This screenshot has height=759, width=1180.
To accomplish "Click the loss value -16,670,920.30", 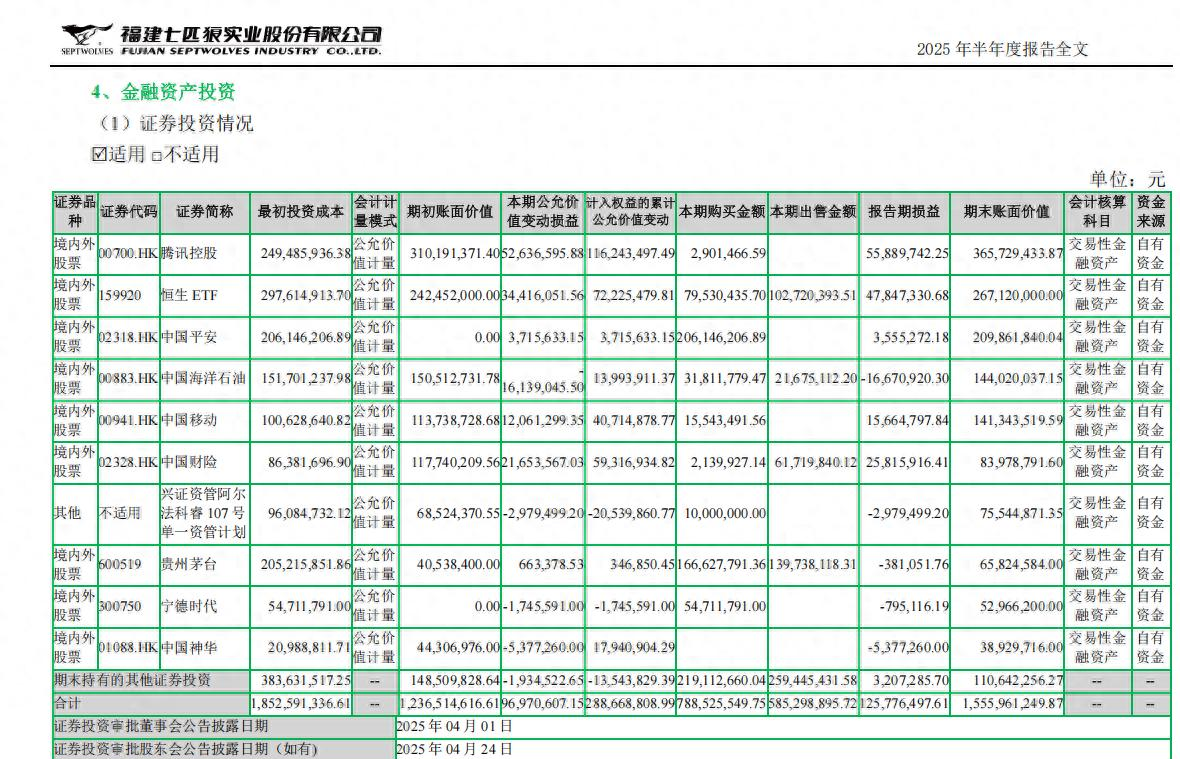I will pyautogui.click(x=905, y=378).
